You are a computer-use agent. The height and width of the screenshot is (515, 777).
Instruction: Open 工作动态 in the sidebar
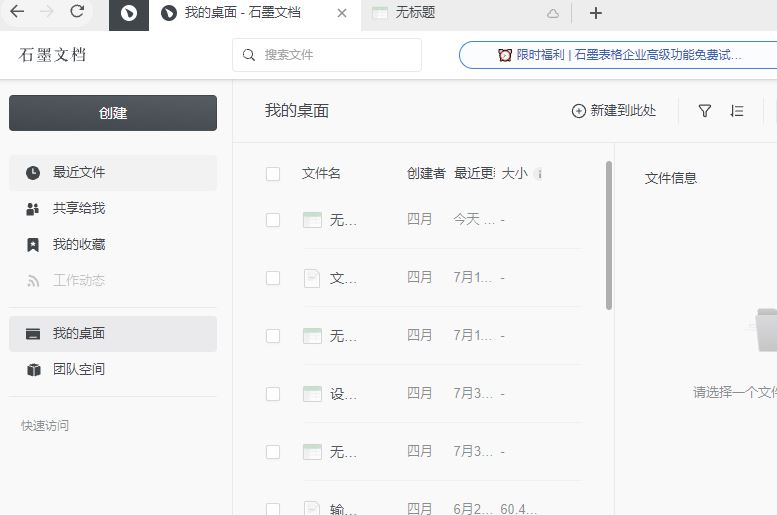coord(113,281)
